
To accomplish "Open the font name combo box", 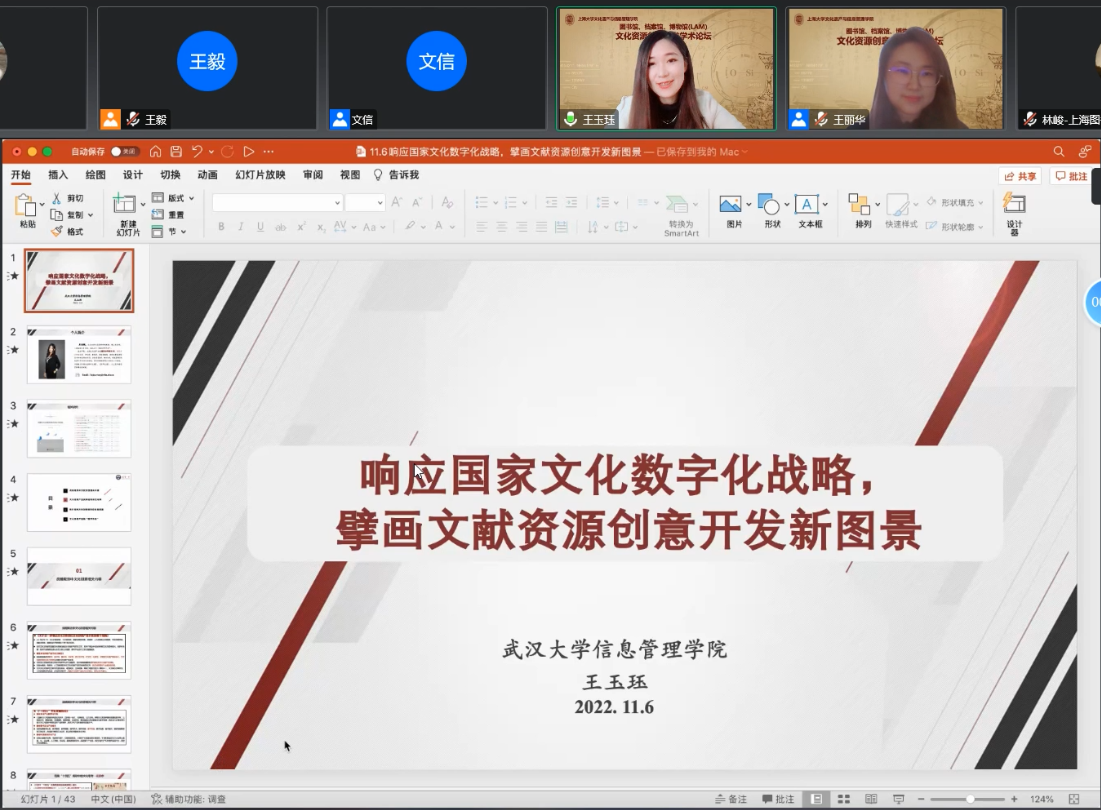I will coord(277,203).
